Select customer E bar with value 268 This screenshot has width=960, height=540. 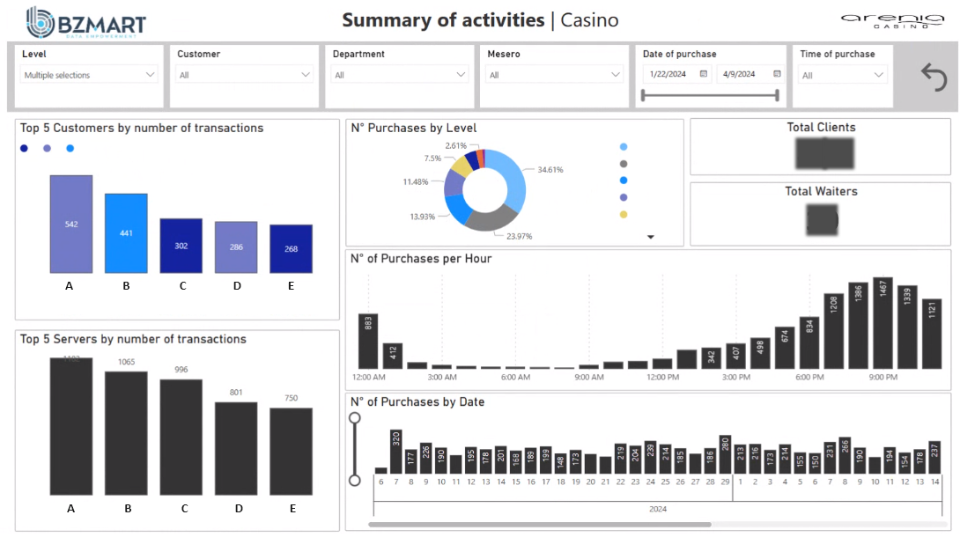291,249
